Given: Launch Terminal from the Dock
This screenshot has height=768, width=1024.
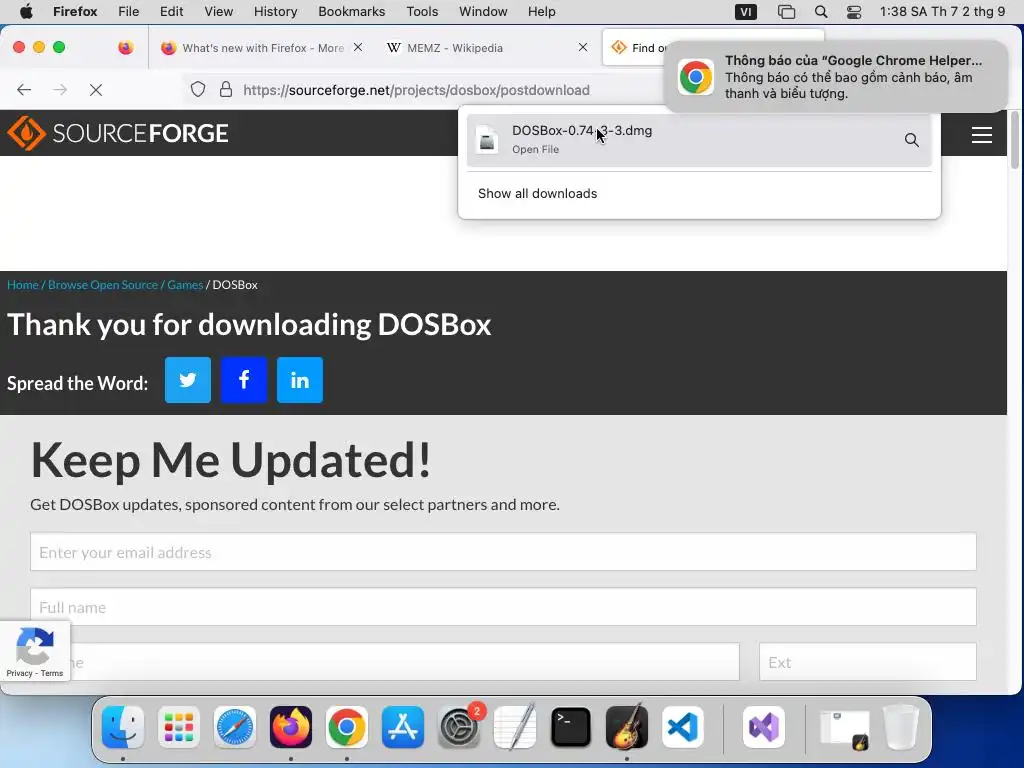Looking at the screenshot, I should pyautogui.click(x=571, y=727).
